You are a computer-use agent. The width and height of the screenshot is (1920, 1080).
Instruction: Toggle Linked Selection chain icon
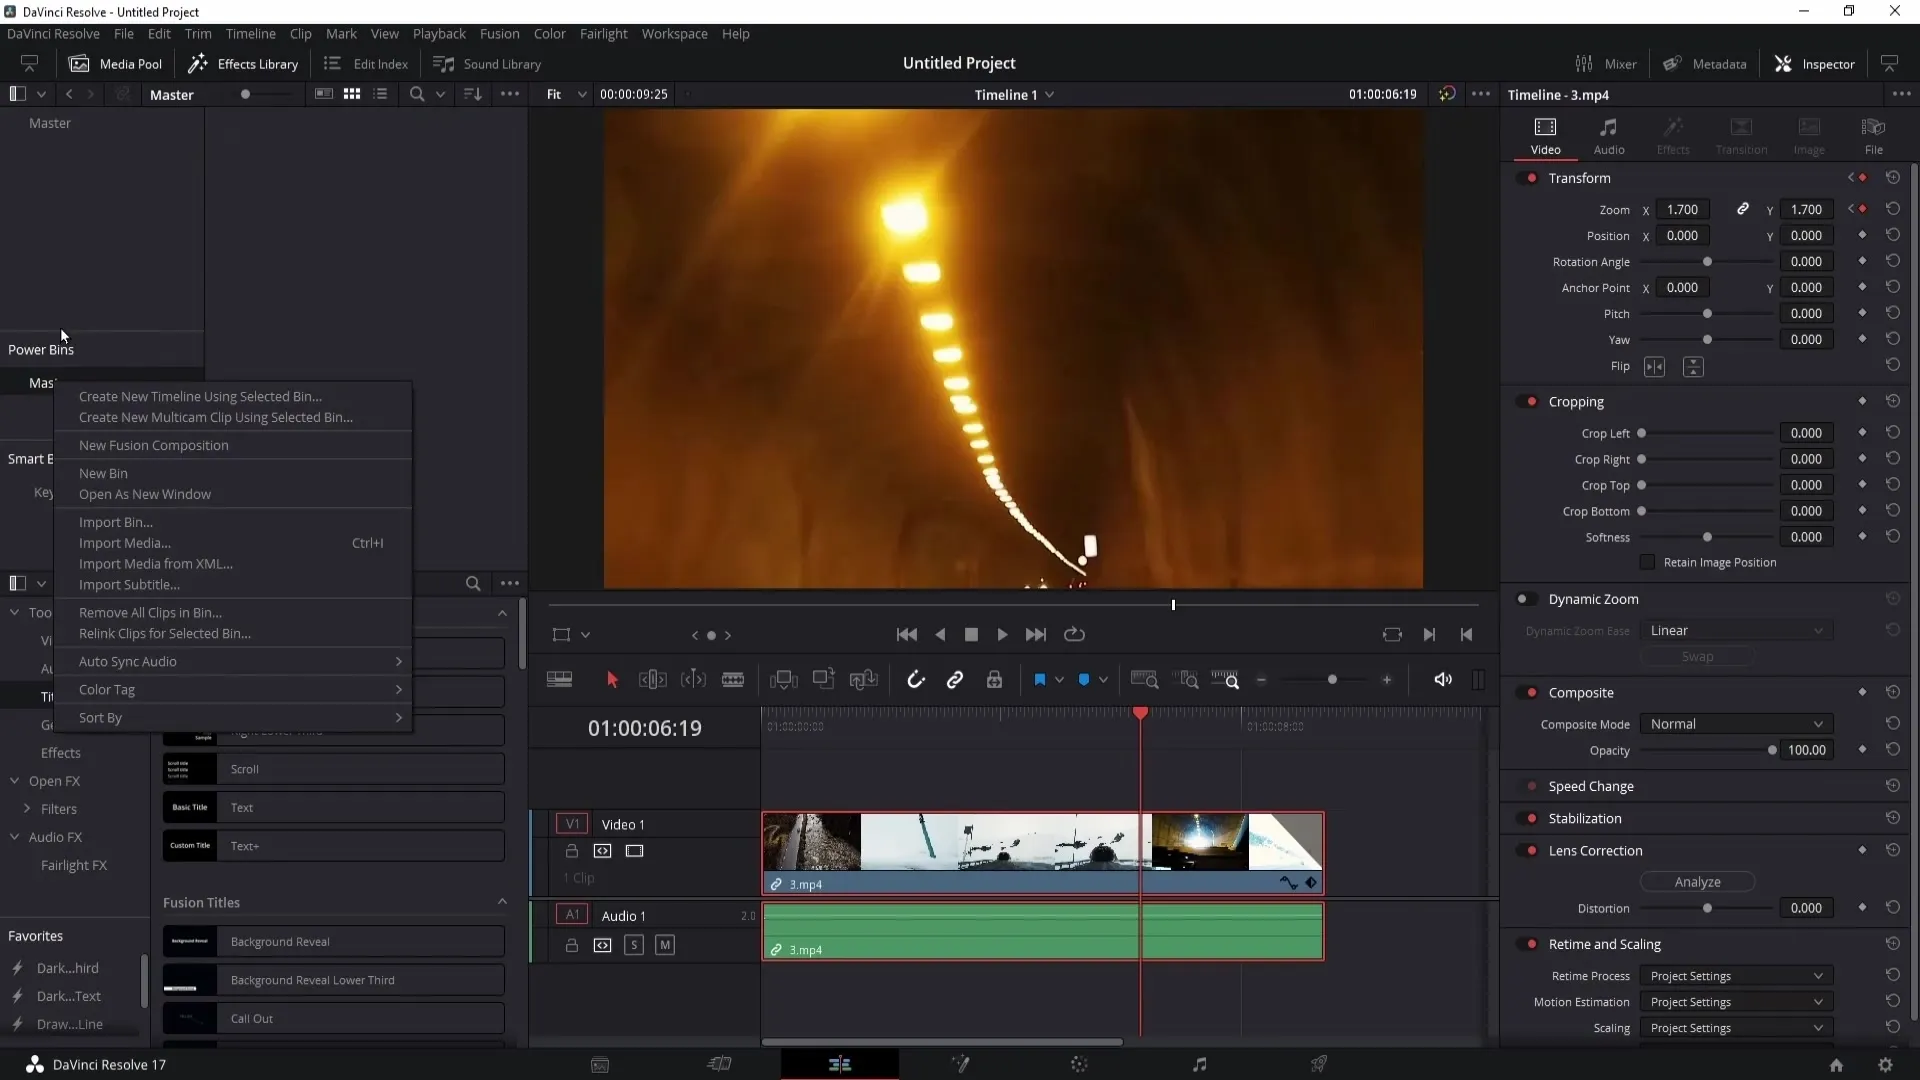(955, 680)
